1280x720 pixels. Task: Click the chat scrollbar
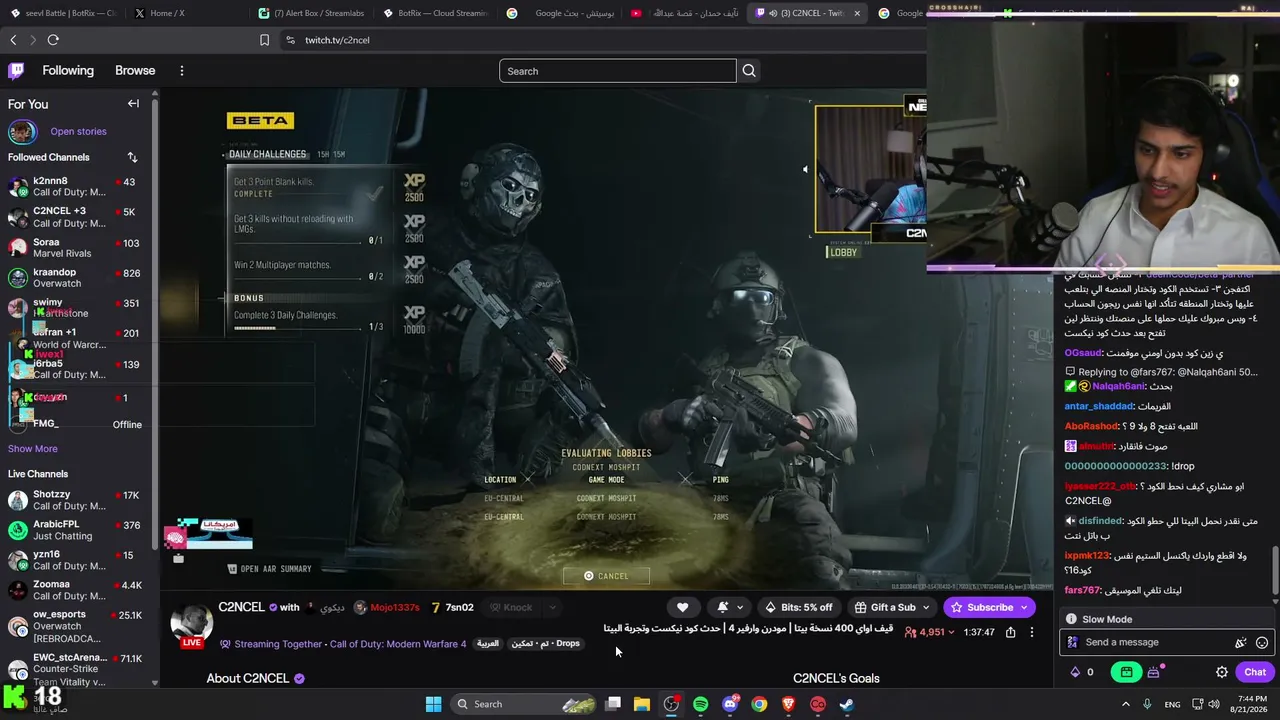point(1275,570)
